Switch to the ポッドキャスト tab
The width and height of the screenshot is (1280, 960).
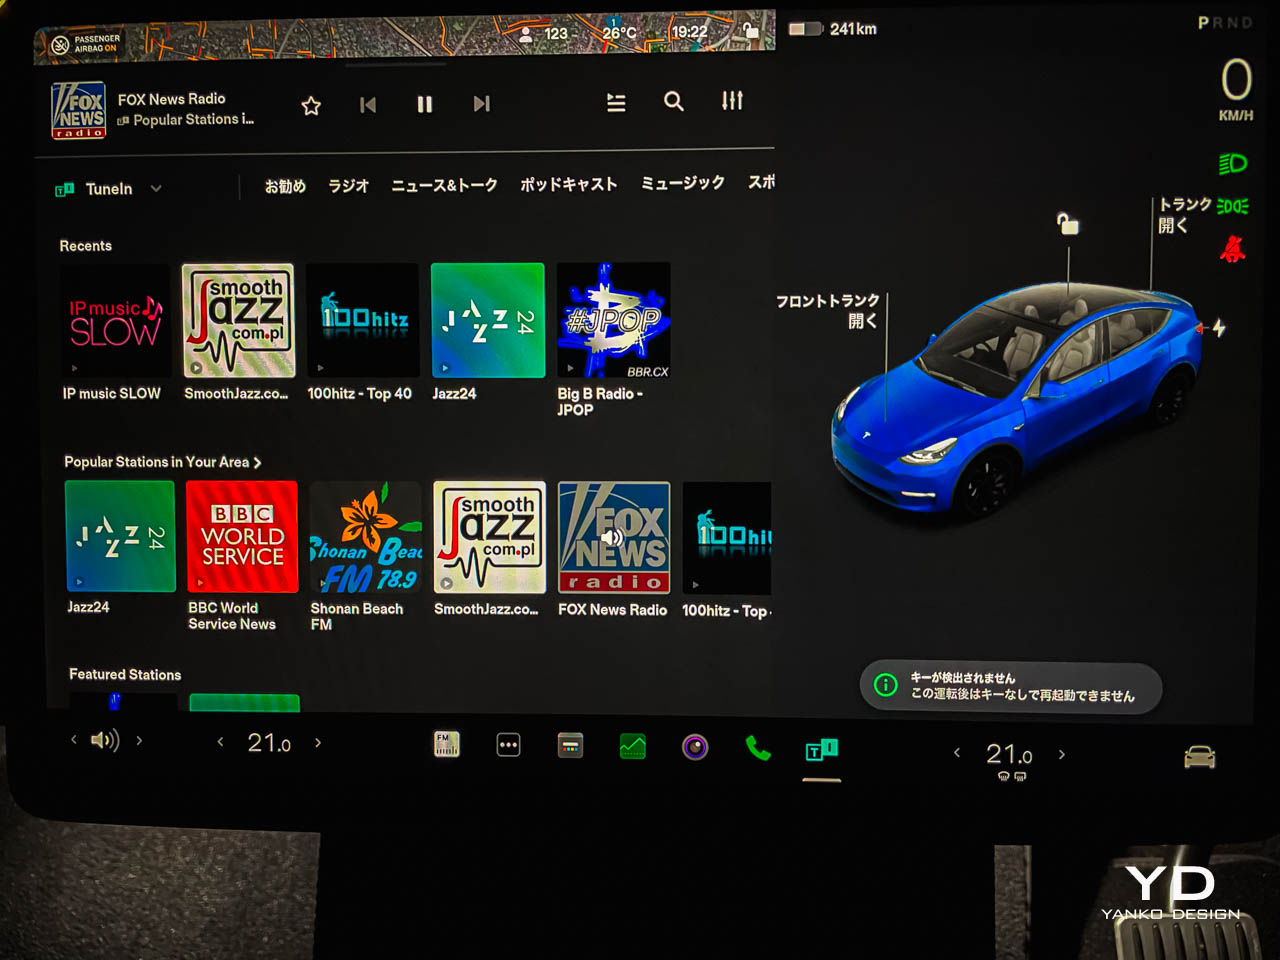click(568, 184)
